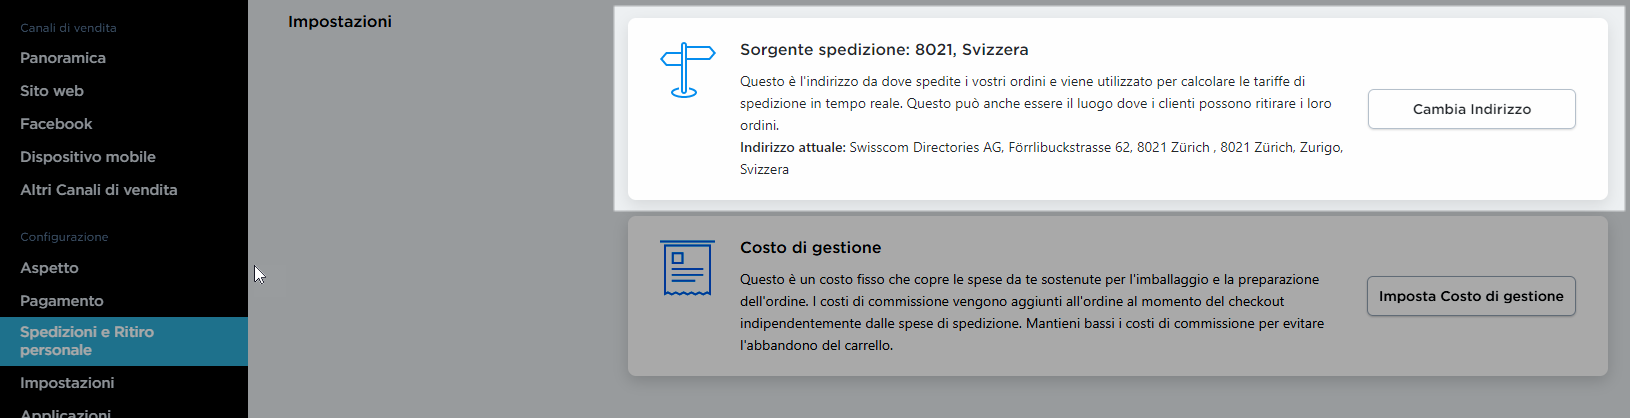The height and width of the screenshot is (418, 1630).
Task: Open Impostazioni in the left sidebar
Action: 67,383
